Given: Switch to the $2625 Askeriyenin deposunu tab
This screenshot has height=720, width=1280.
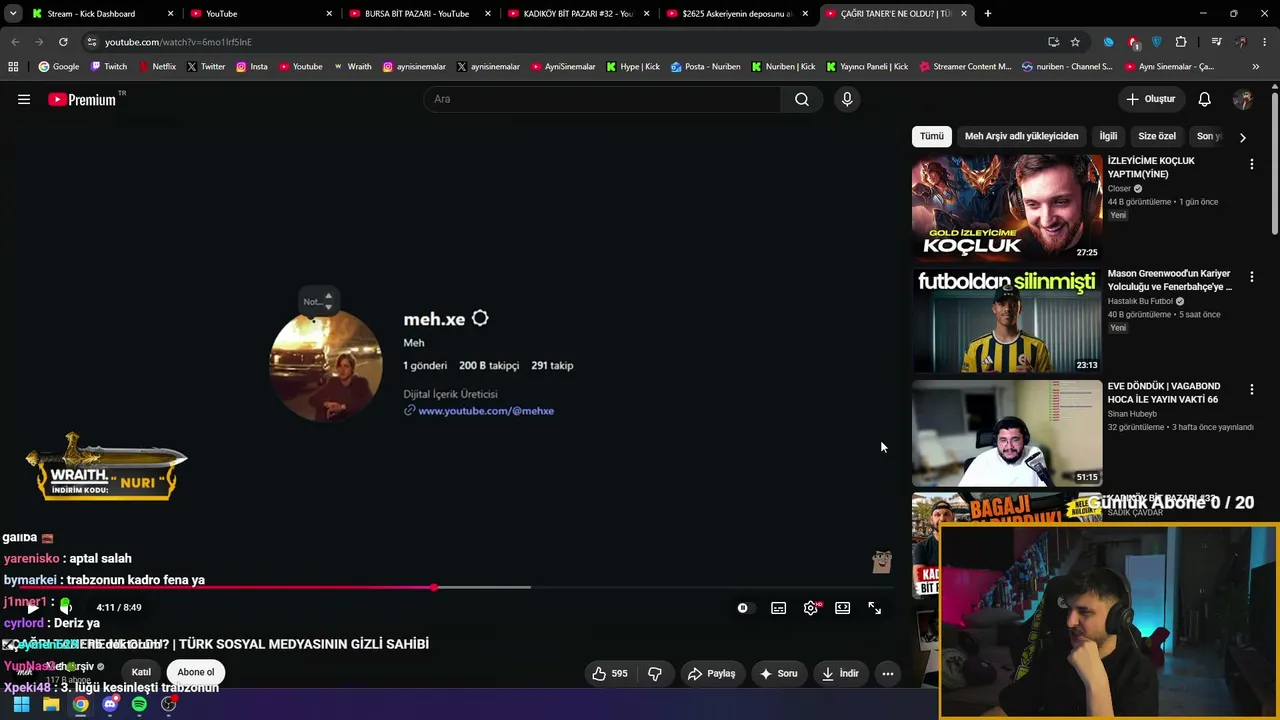Looking at the screenshot, I should [x=738, y=14].
